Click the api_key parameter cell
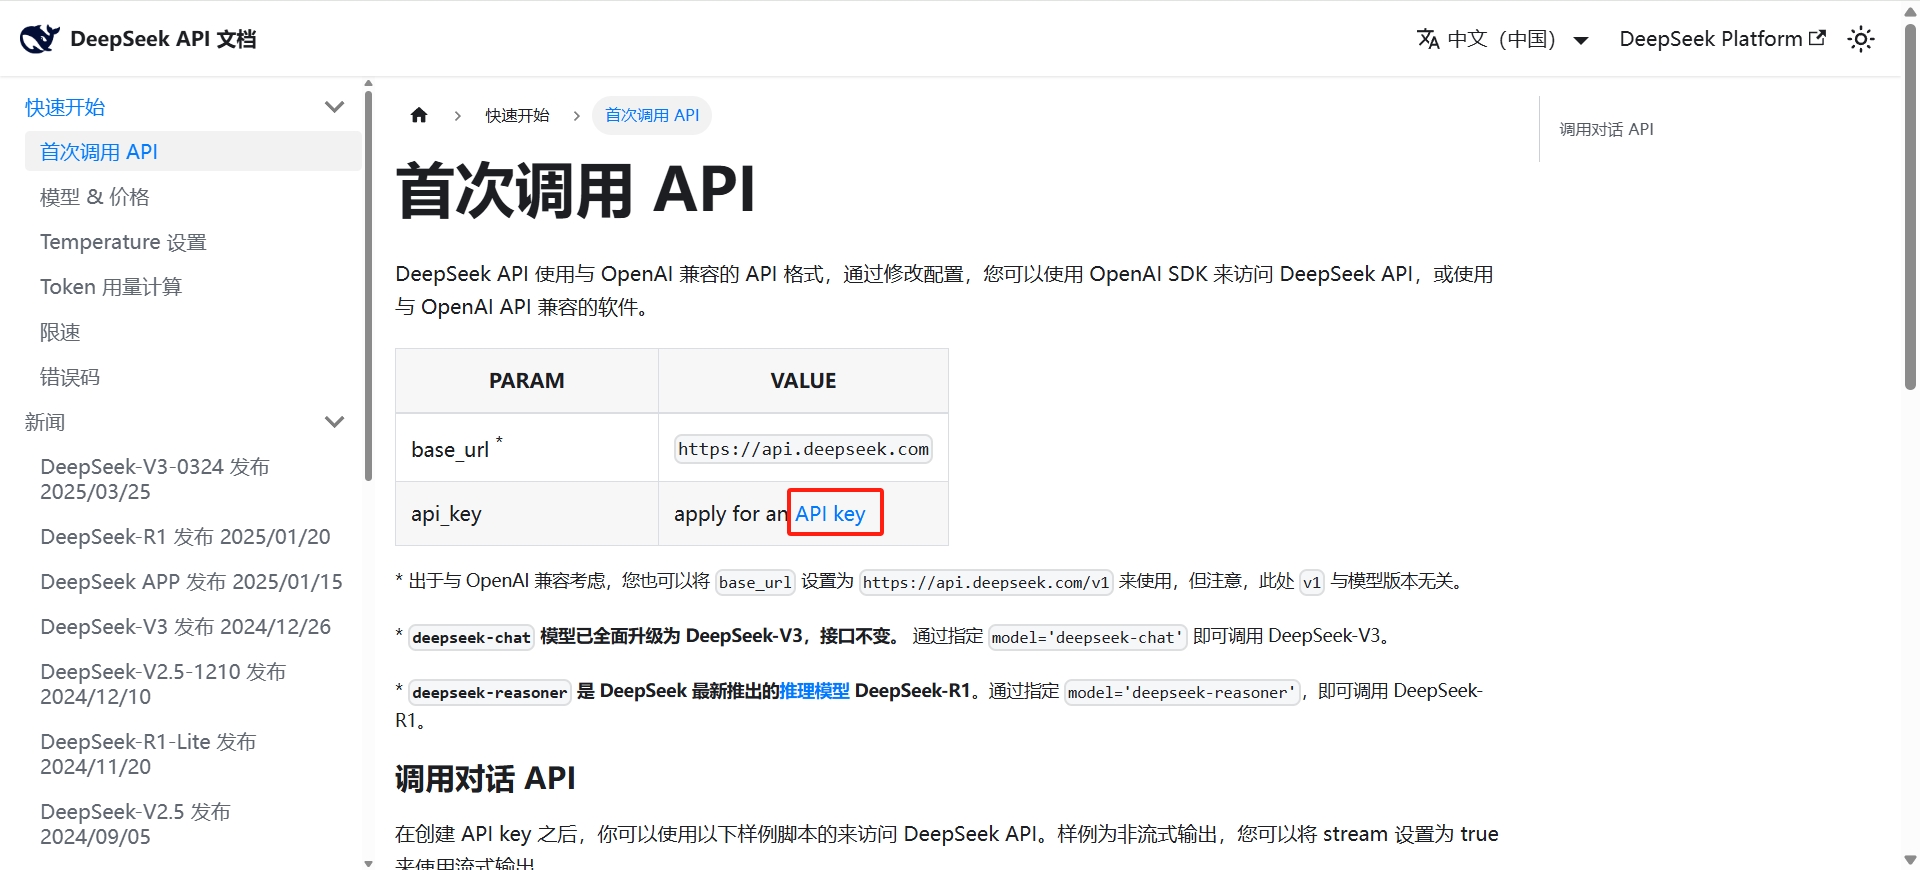This screenshot has width=1920, height=870. [527, 514]
